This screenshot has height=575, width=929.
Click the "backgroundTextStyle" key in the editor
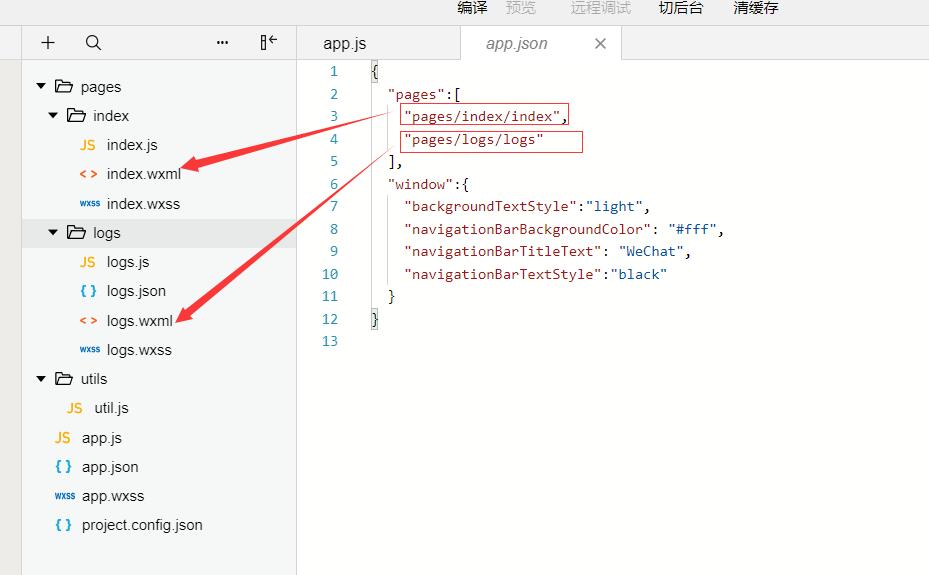(490, 207)
